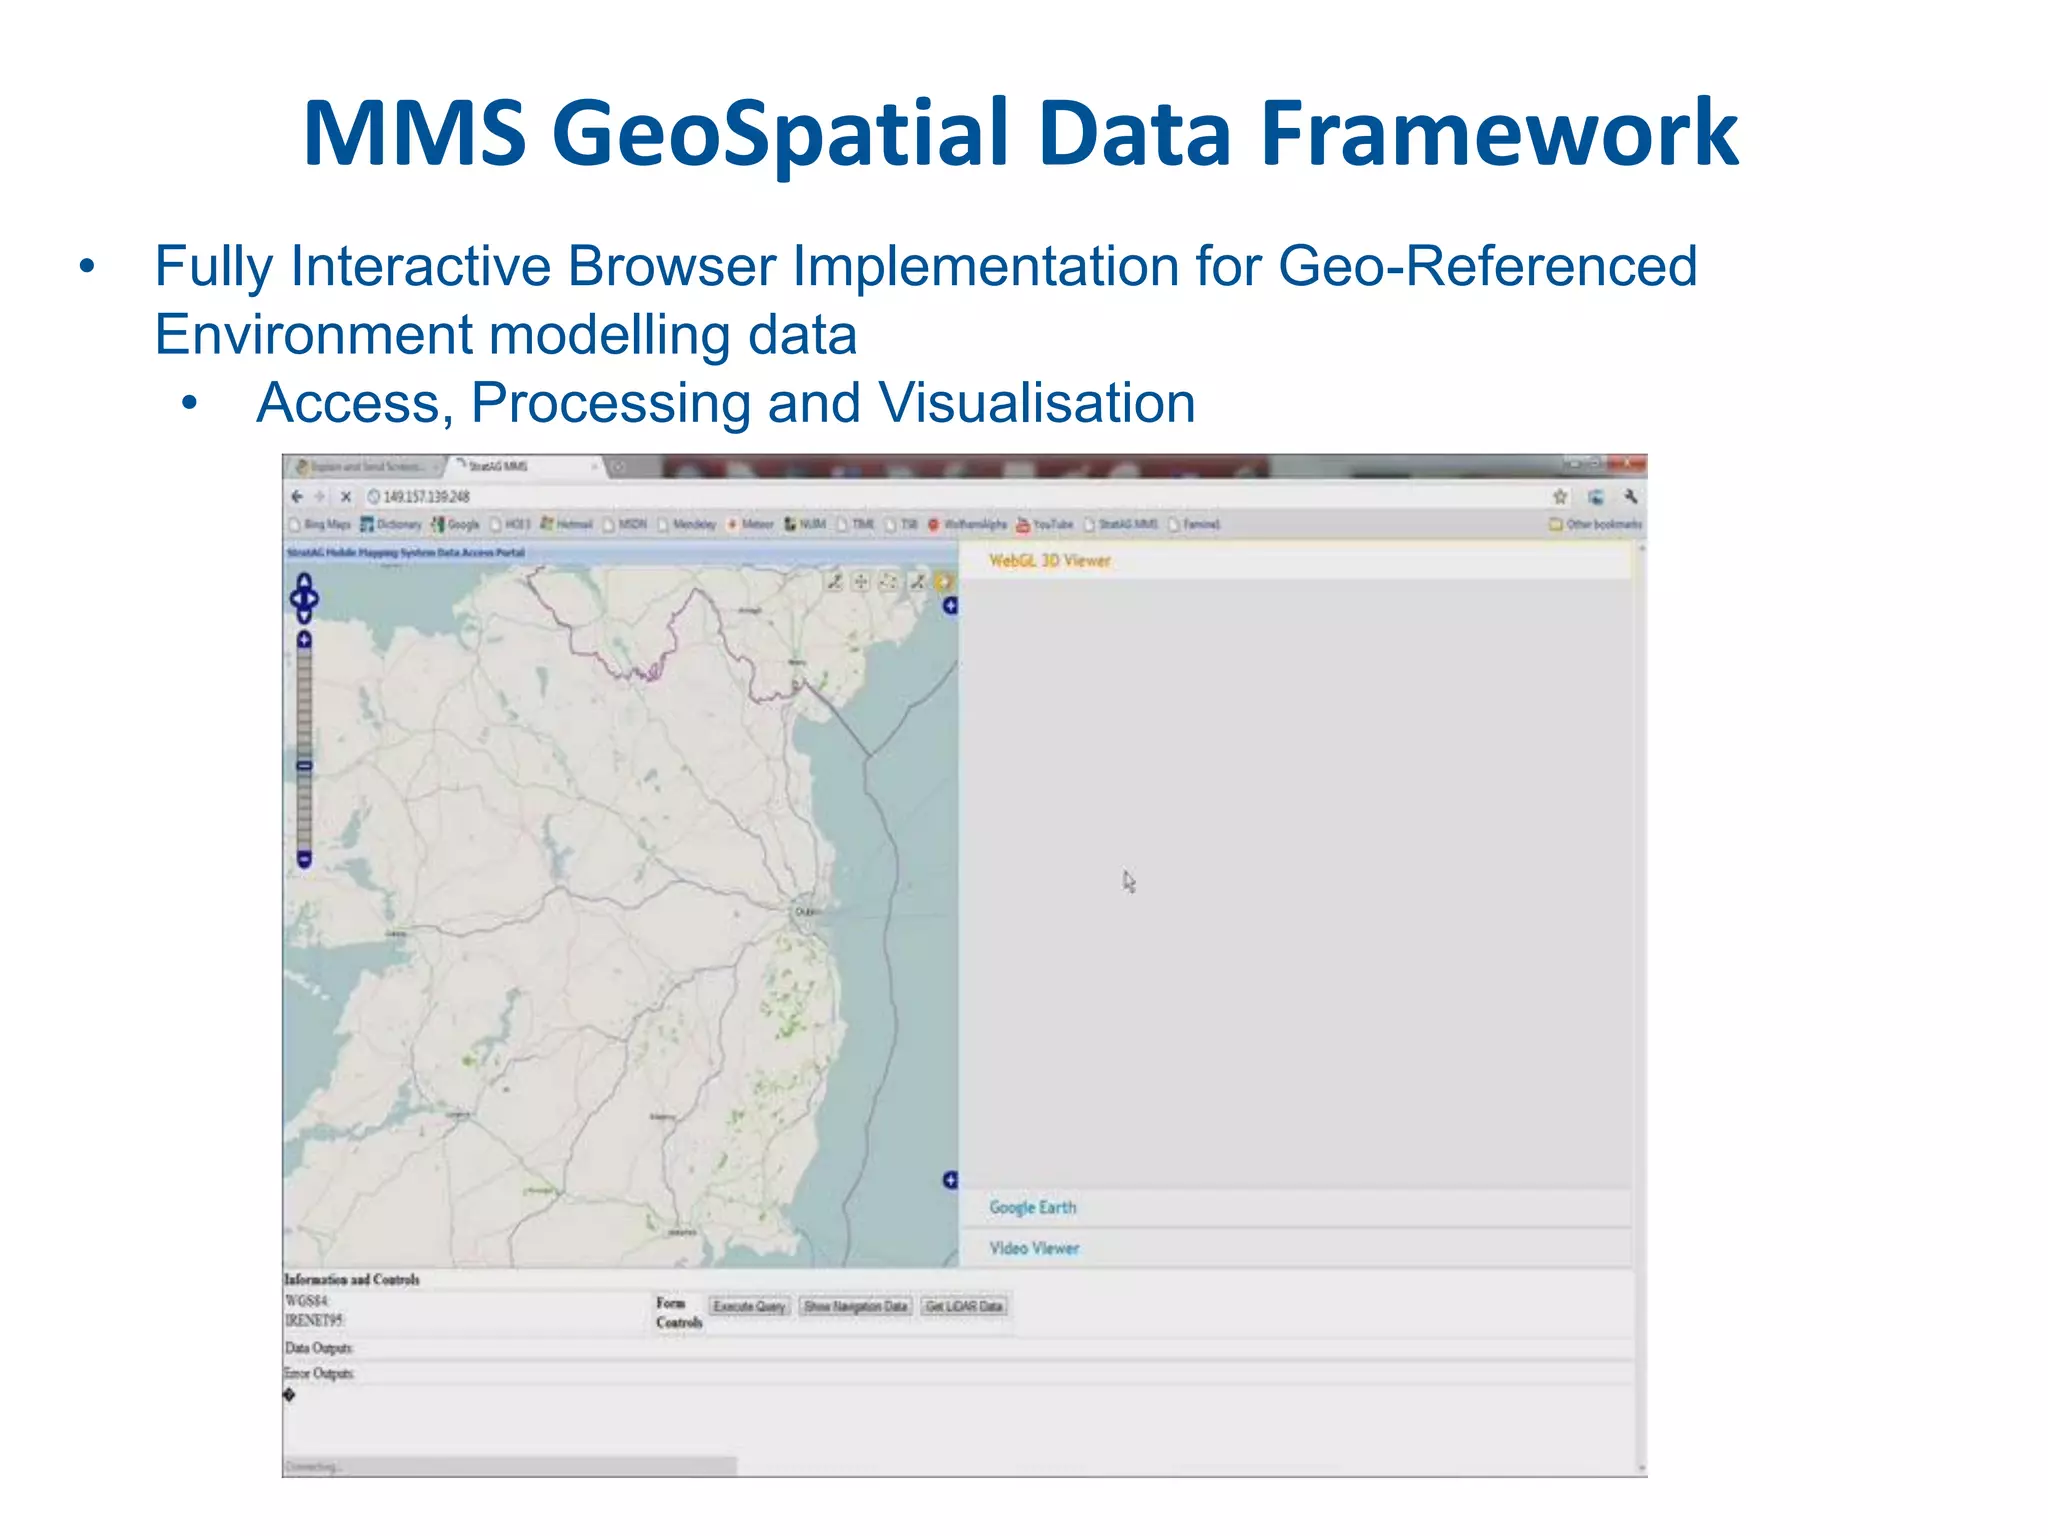Pan the map right with the arrow
This screenshot has height=1536, width=2048.
tap(314, 599)
